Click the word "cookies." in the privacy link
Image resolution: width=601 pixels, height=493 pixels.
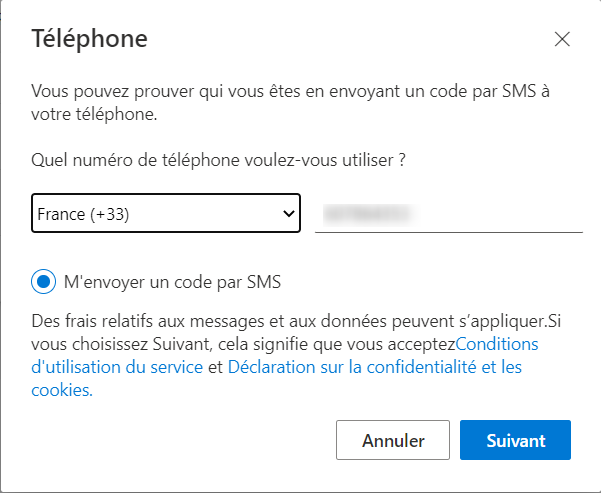(62, 391)
